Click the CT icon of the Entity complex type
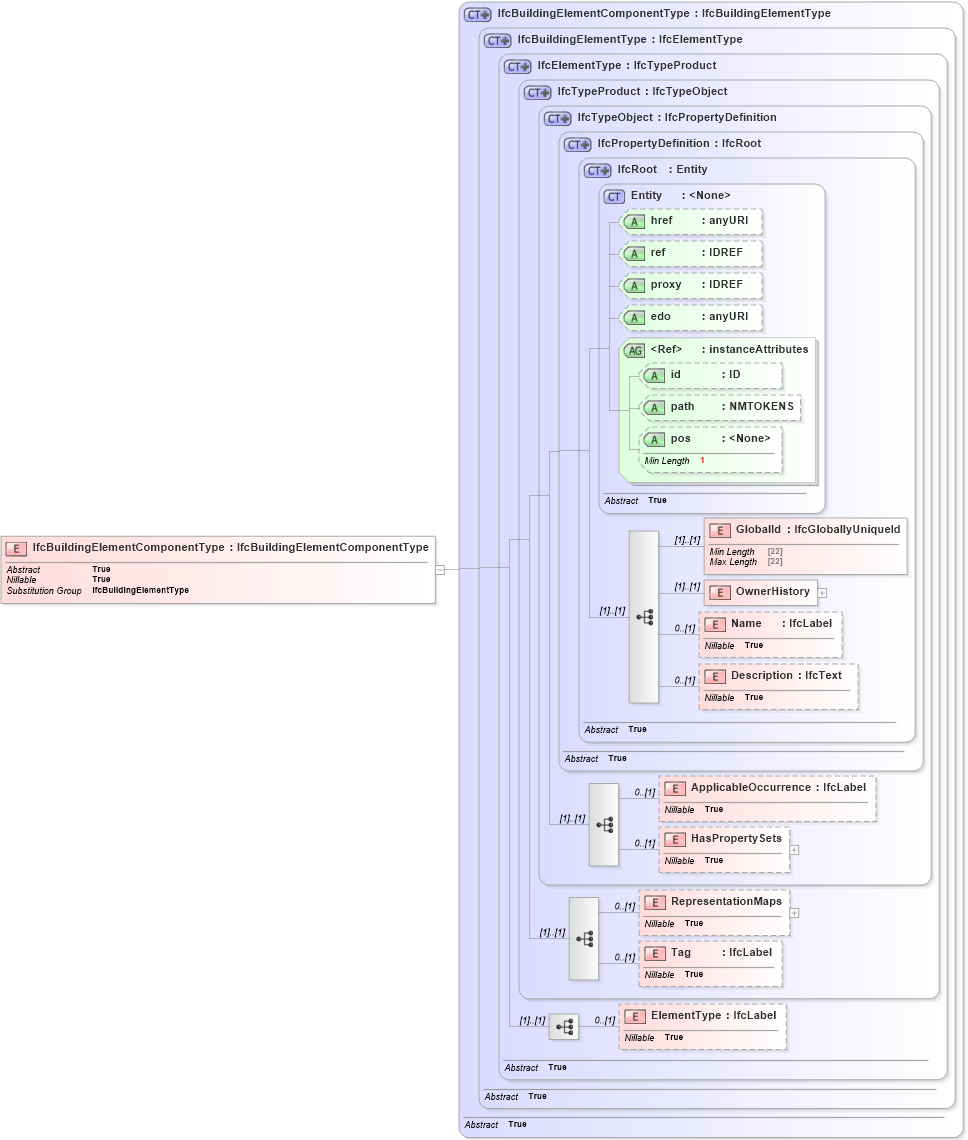968x1140 pixels. (612, 195)
